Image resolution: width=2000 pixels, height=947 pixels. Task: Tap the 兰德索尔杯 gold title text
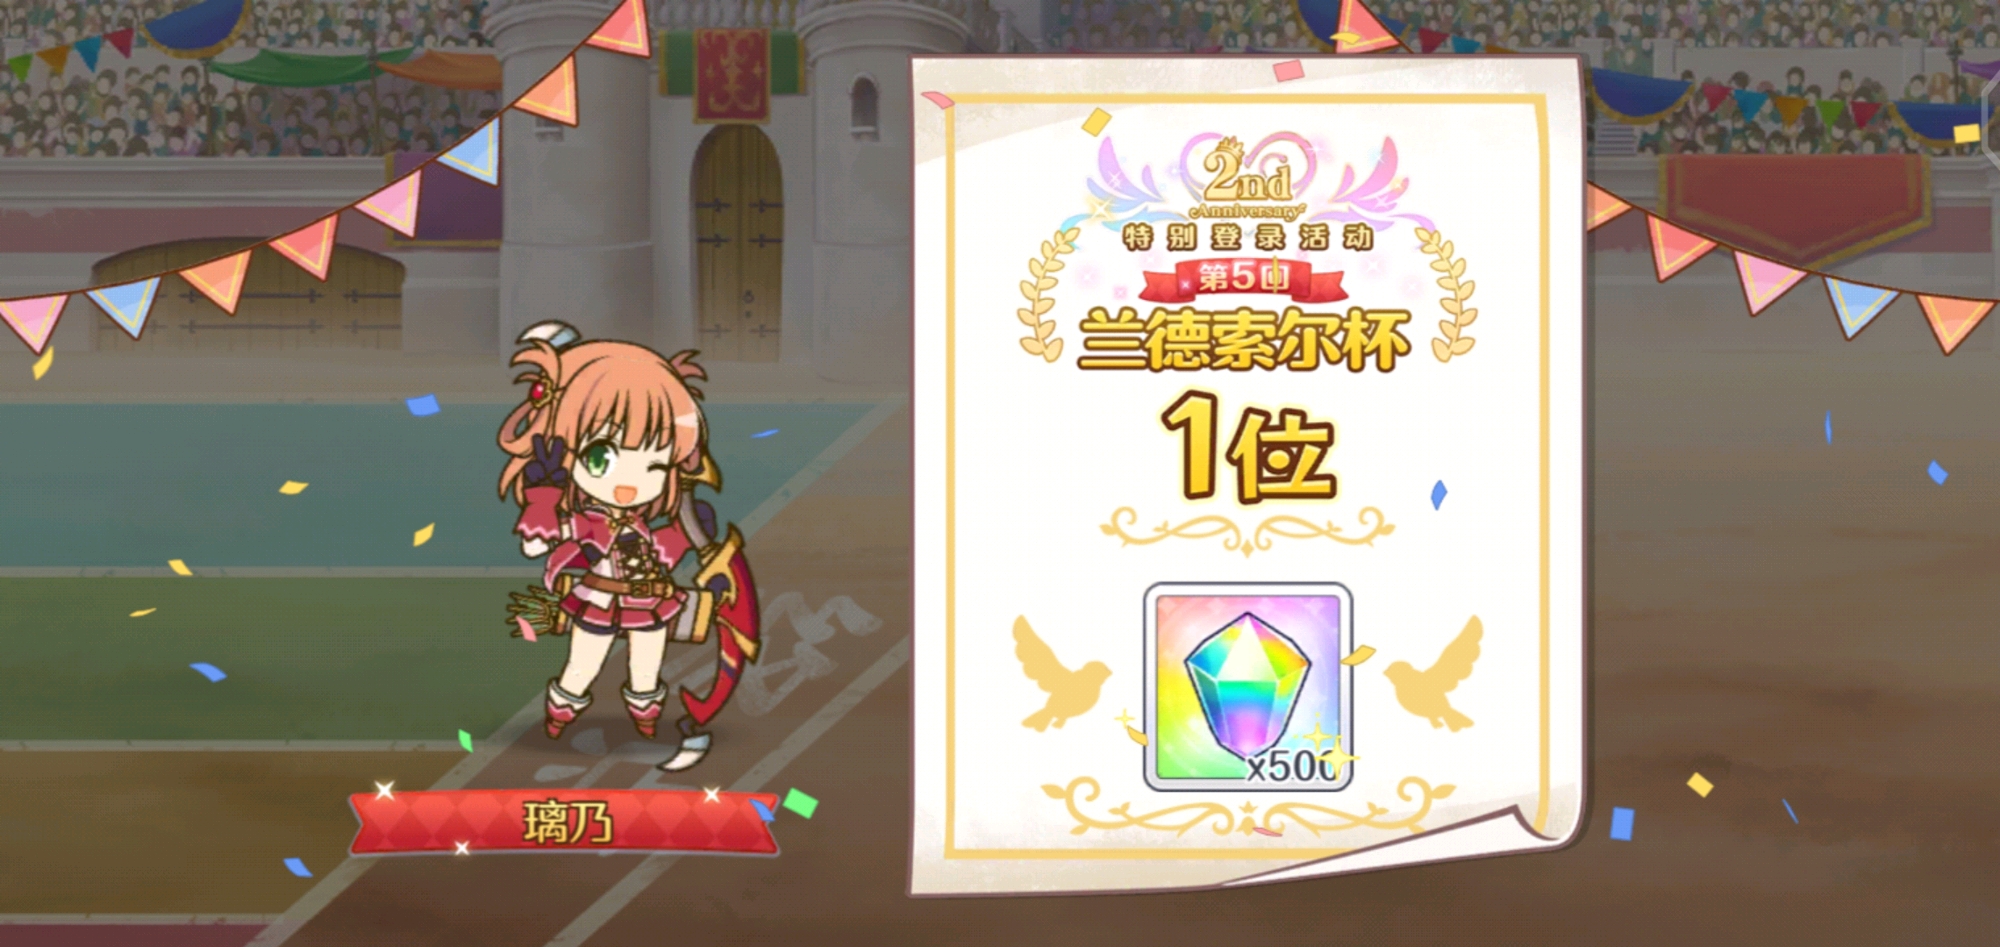tap(1245, 340)
